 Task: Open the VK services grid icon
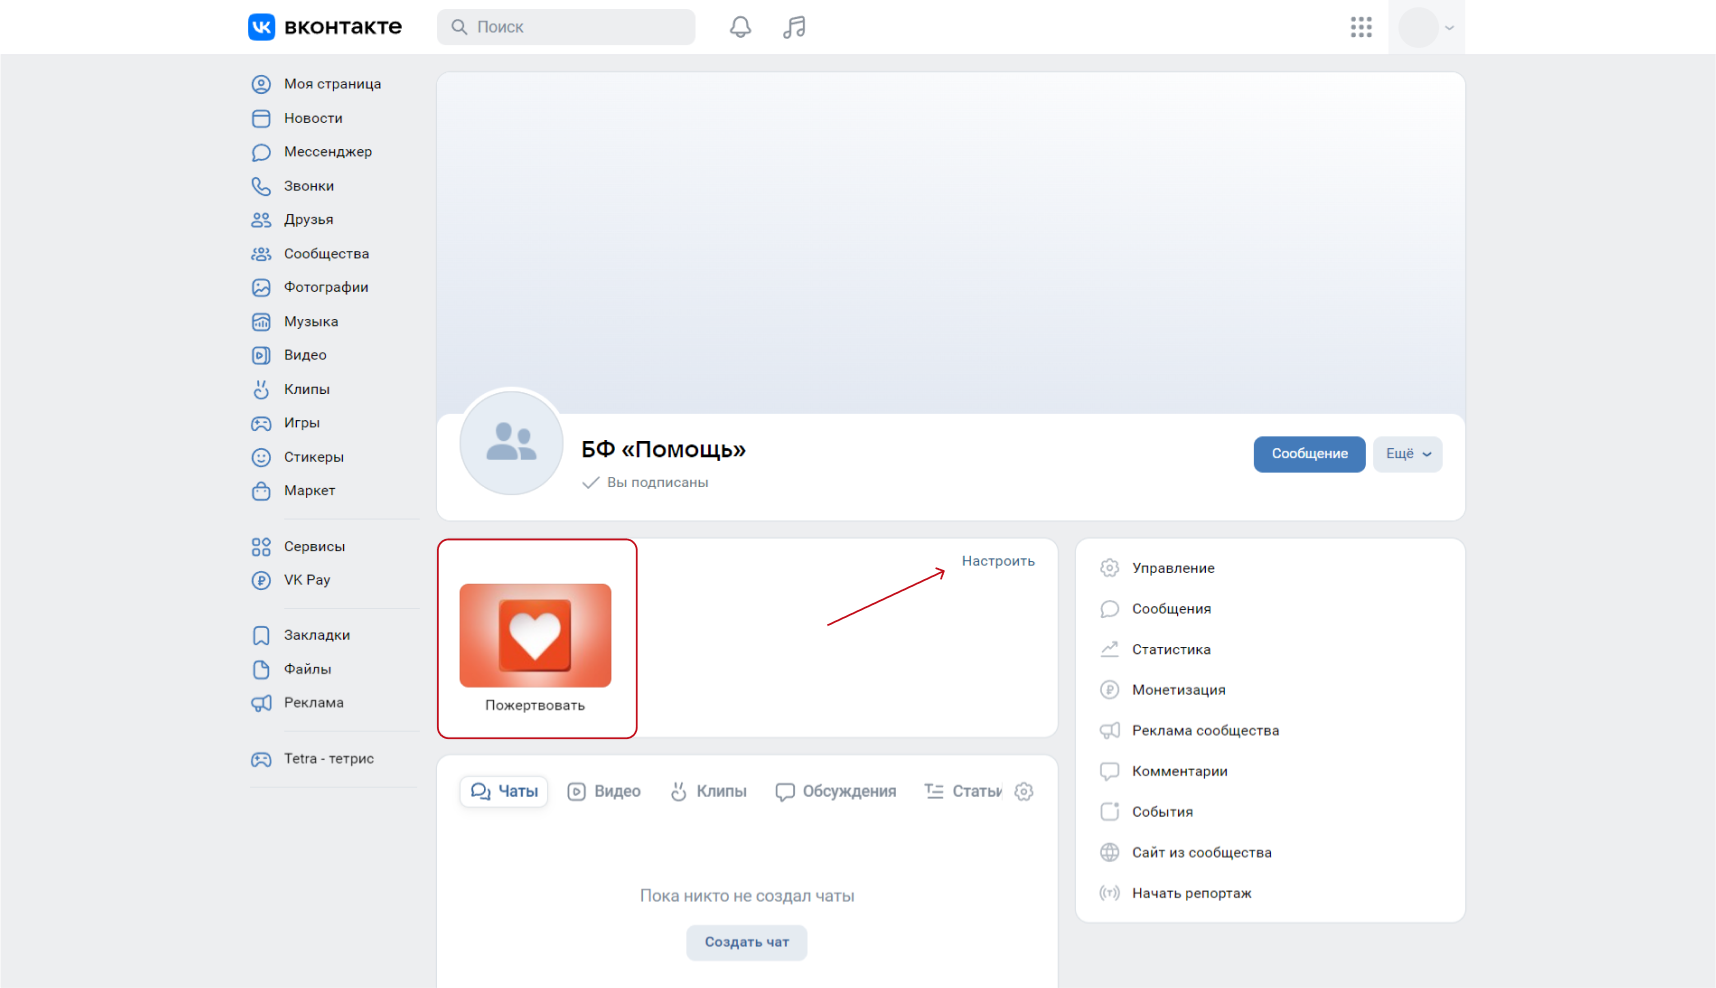click(1361, 27)
